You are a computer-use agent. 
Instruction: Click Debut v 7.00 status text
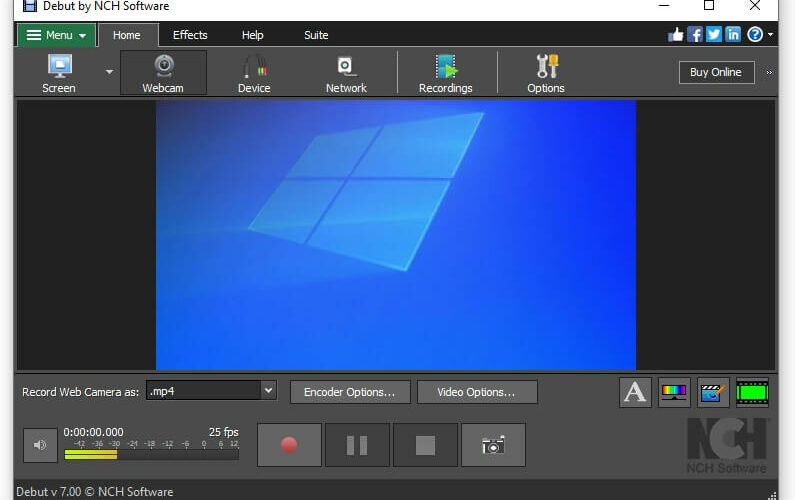point(94,492)
